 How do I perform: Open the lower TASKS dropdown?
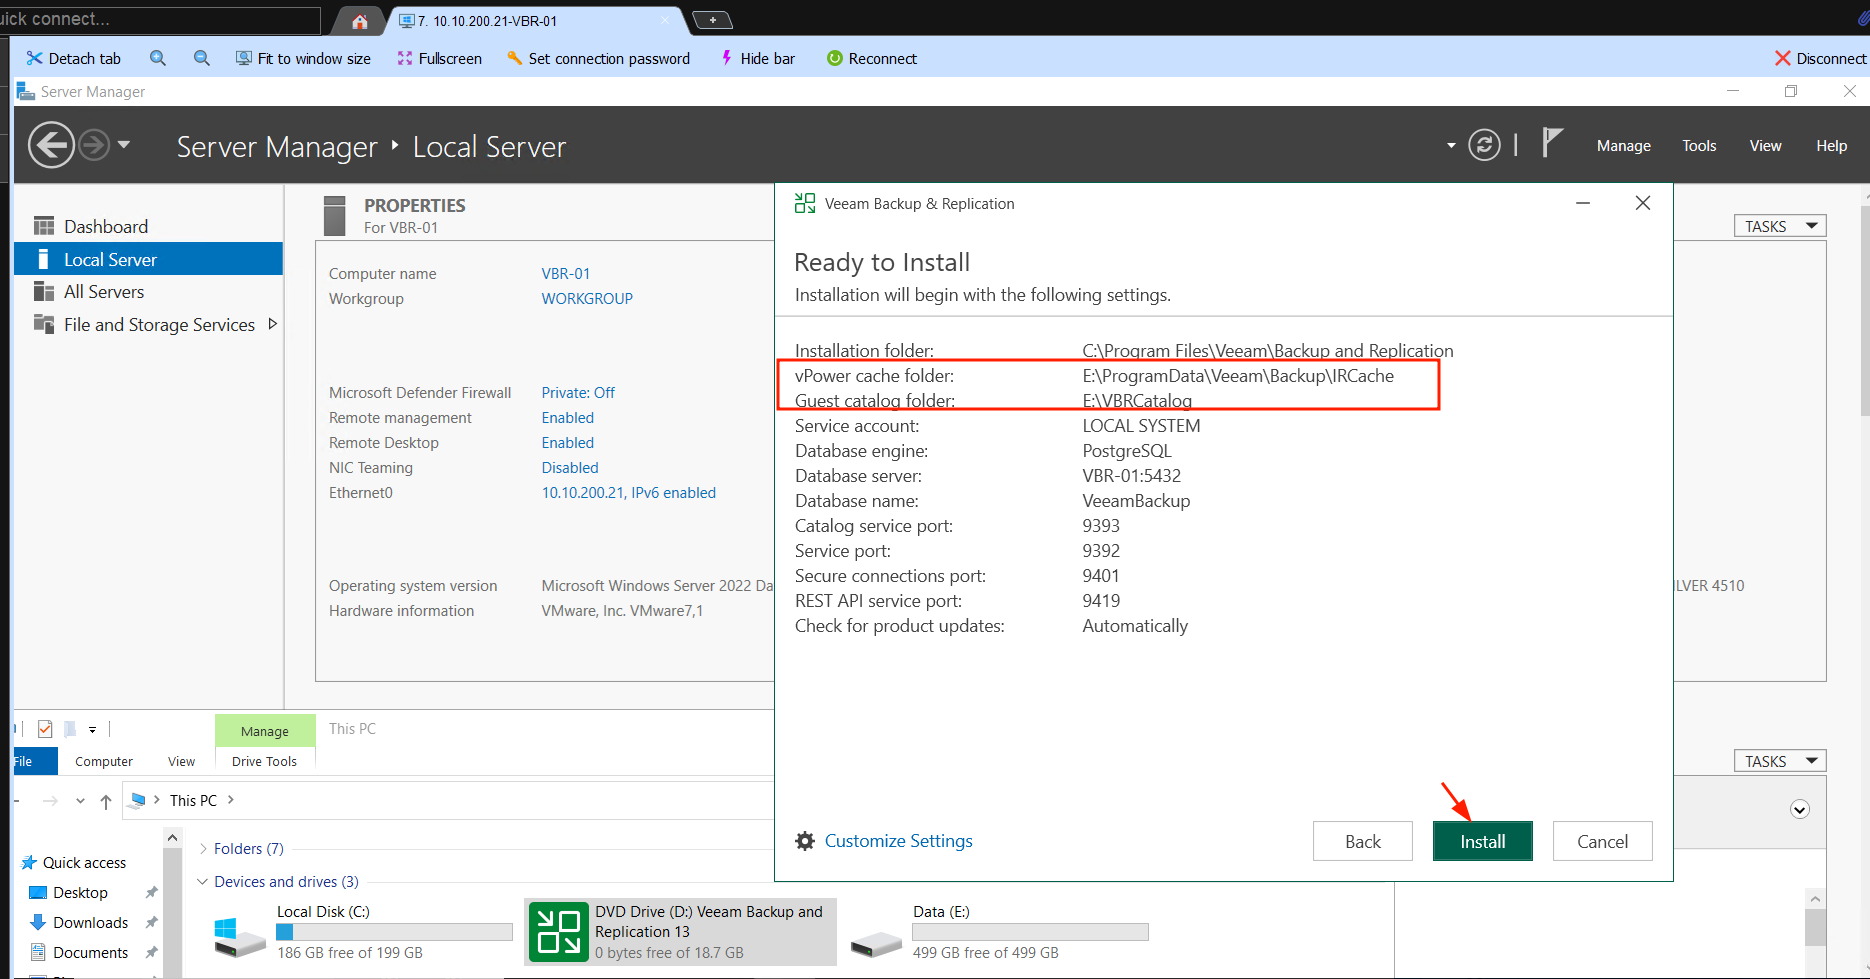pyautogui.click(x=1780, y=761)
